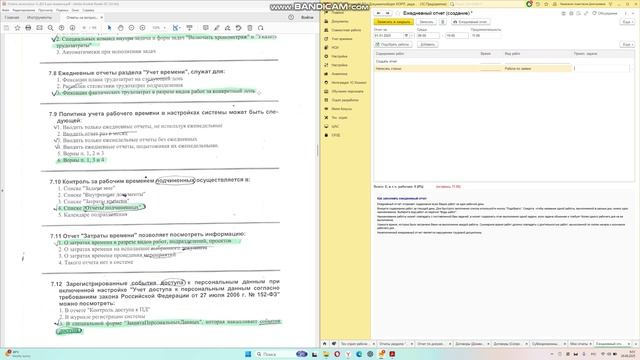640x360 pixels.
Task: Open Обсуждение panel in 1C form header
Action: 604,13
